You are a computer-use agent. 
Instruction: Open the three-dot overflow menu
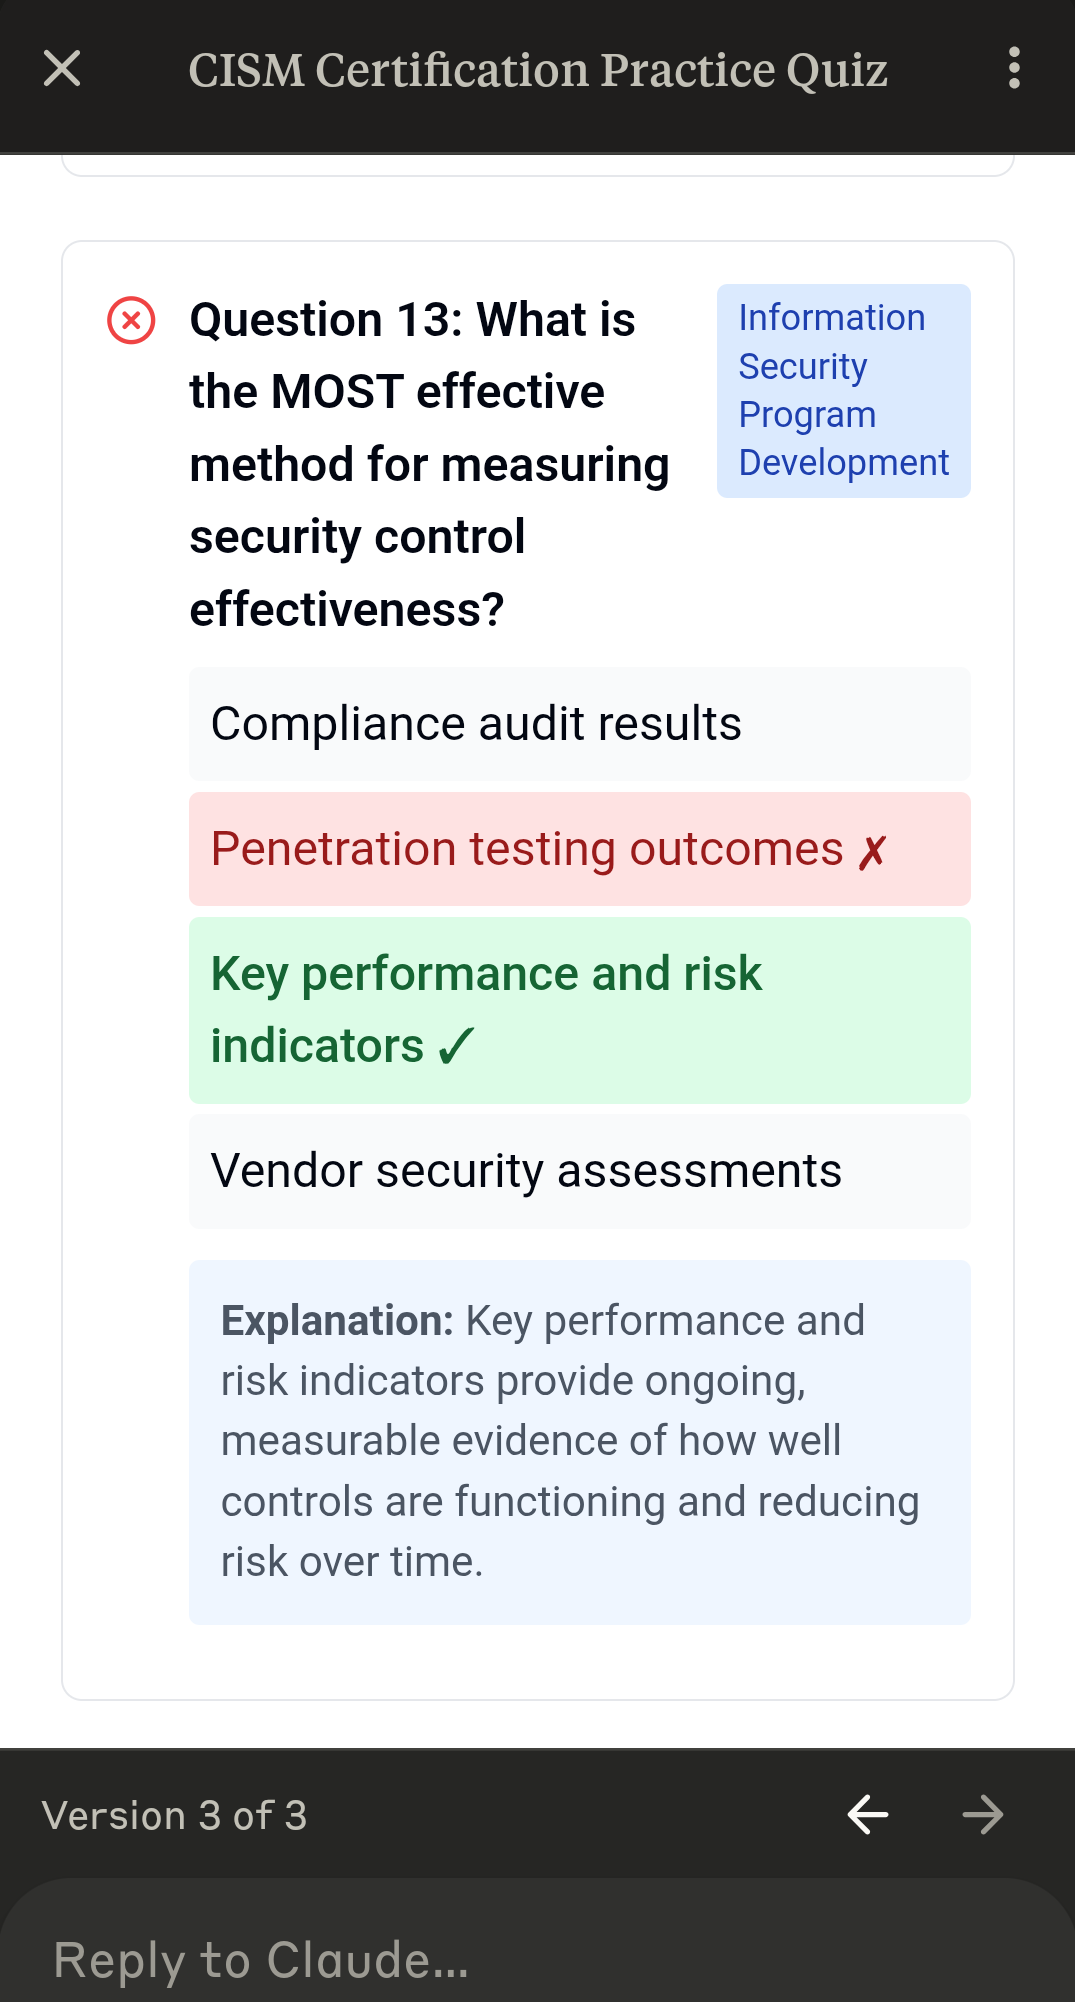(1013, 70)
